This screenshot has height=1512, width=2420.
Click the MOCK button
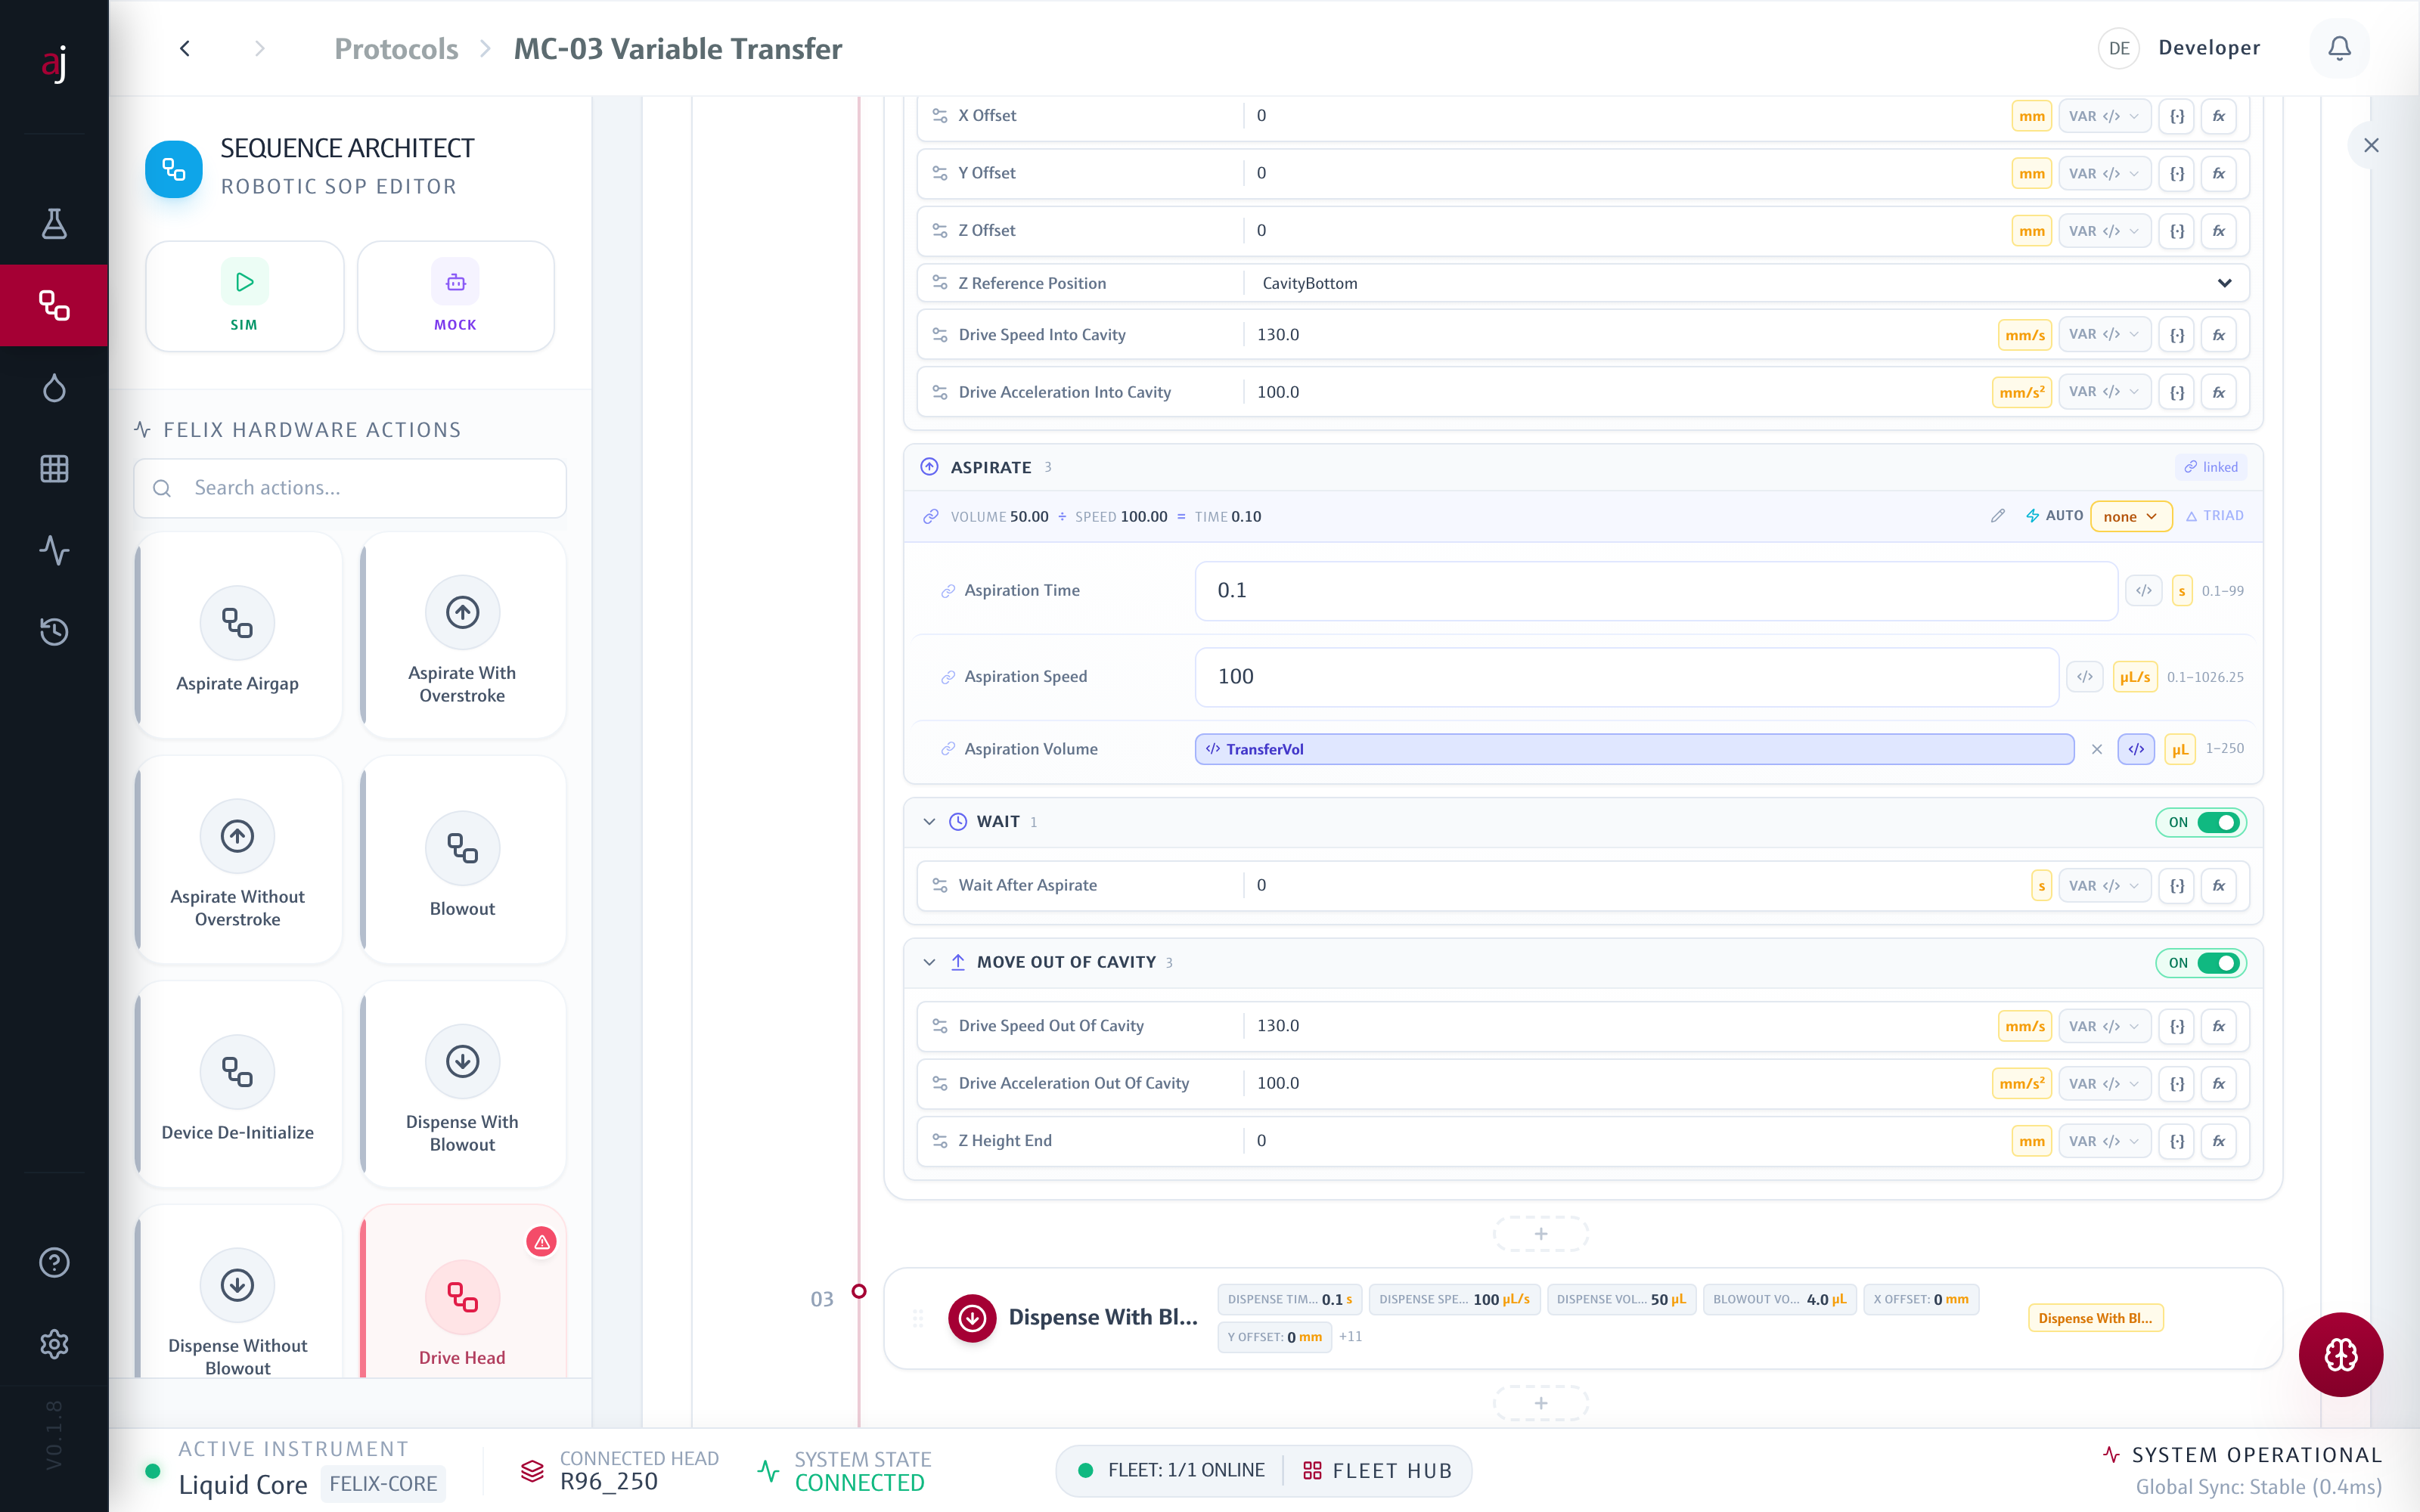[455, 296]
